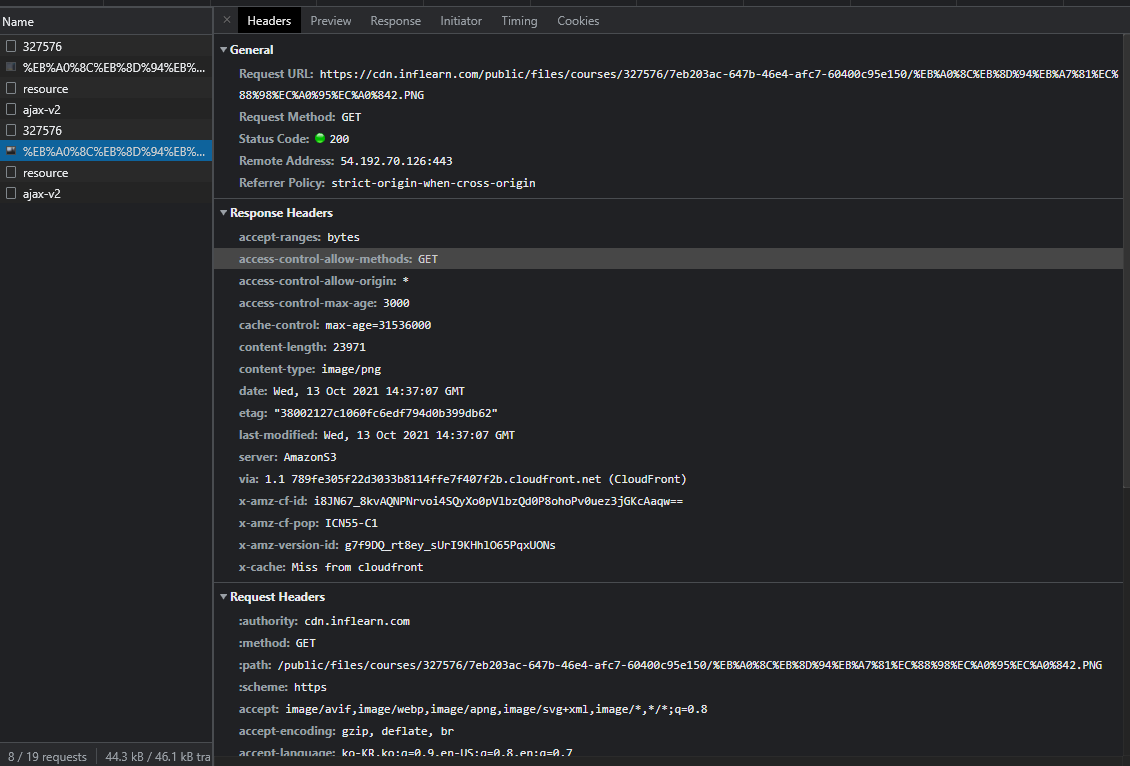Image resolution: width=1130 pixels, height=766 pixels.
Task: Sort requests by the Name column header
Action: 18,22
